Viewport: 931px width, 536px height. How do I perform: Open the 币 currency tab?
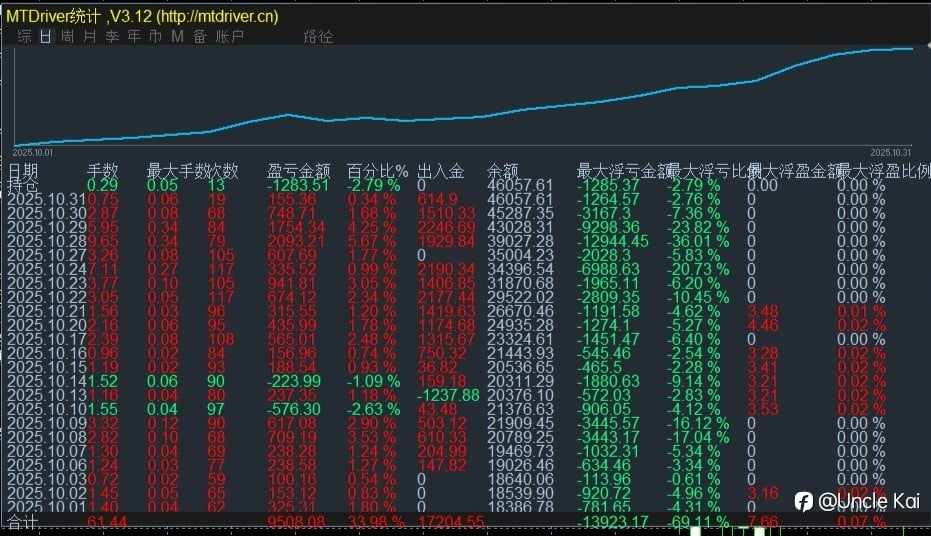[x=155, y=36]
